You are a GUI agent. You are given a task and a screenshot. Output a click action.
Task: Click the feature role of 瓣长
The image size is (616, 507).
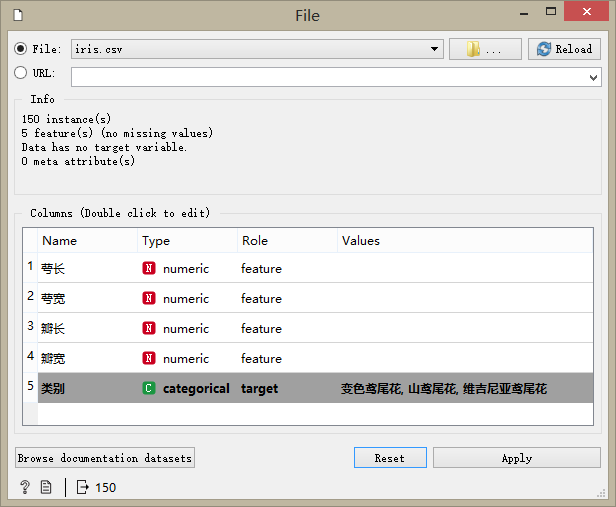point(261,329)
